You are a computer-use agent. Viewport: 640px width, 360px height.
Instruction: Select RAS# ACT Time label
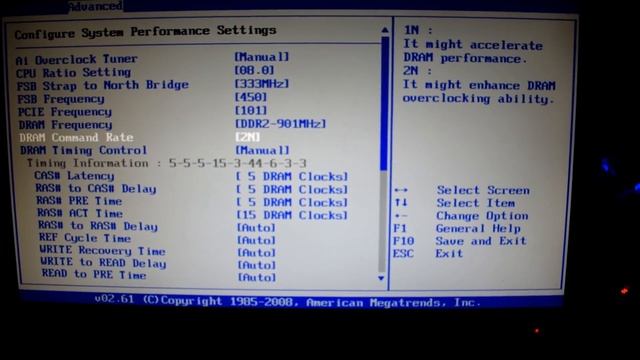[x=80, y=213]
